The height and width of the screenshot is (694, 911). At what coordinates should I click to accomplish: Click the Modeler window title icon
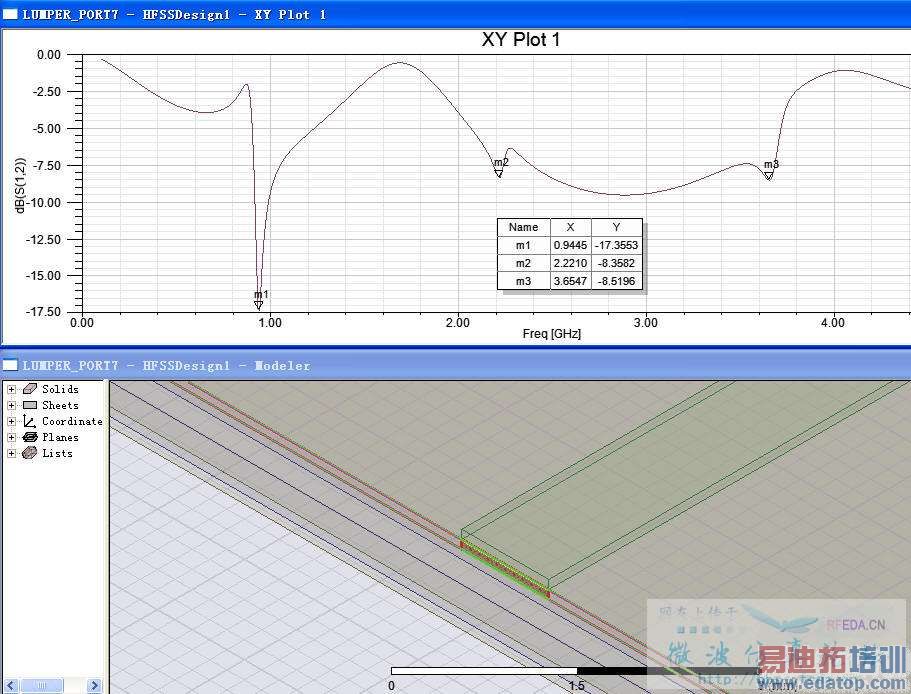tap(10, 365)
